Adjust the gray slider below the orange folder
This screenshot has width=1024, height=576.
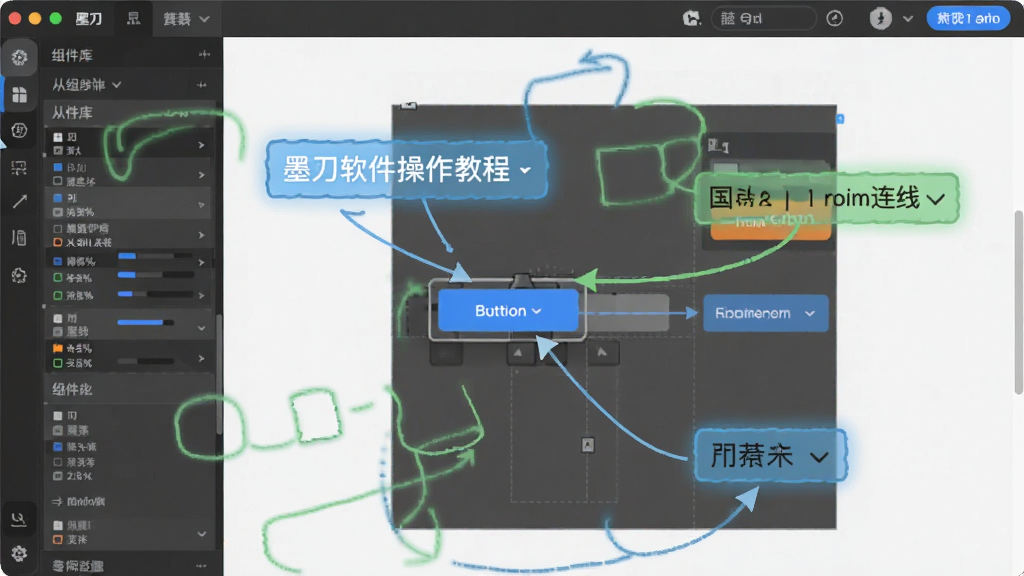point(146,360)
